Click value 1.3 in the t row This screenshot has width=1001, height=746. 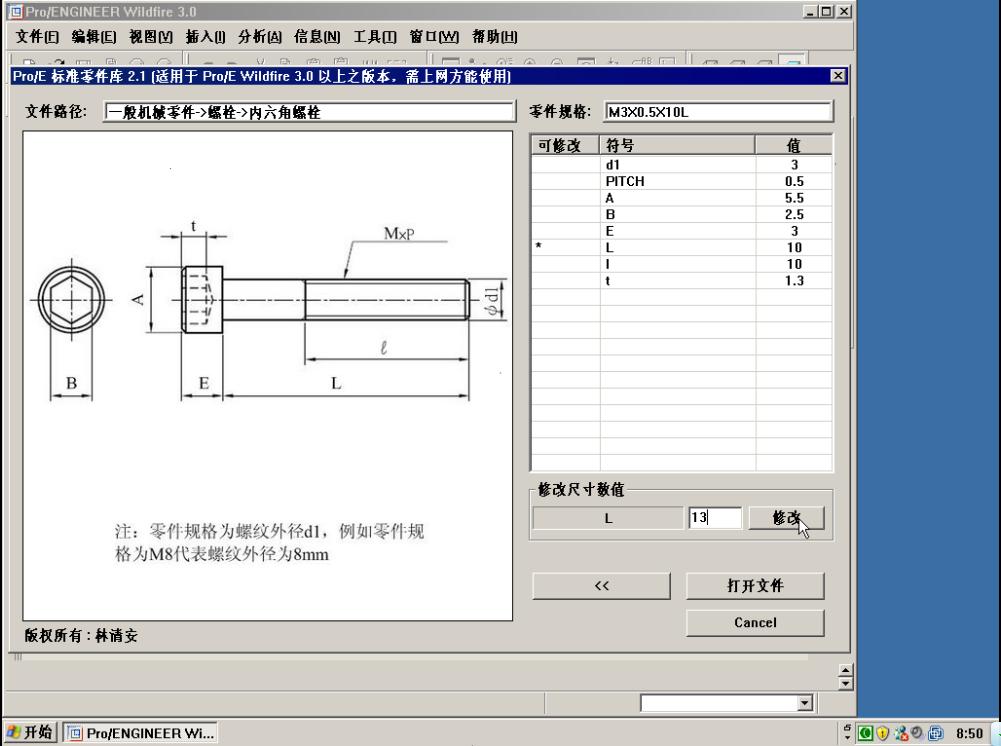click(x=794, y=281)
